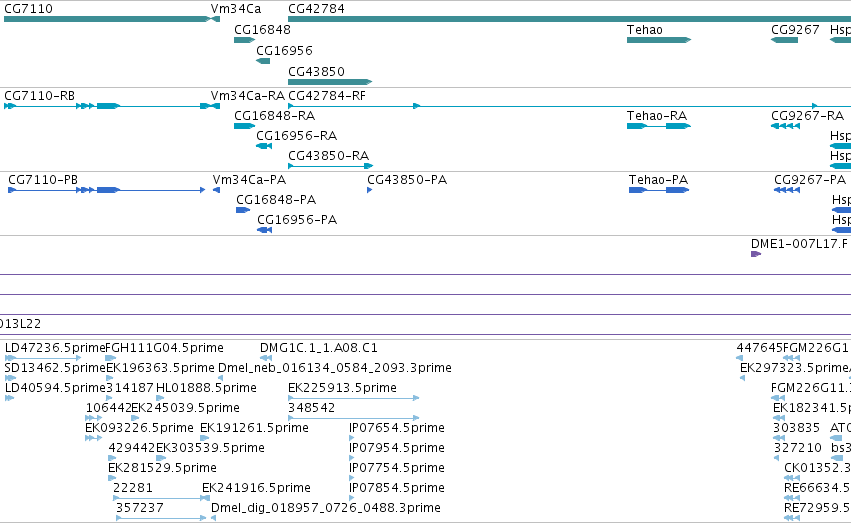This screenshot has height=523, width=851.
Task: Click Dmel_dig_018957_0726_0488.3prime label
Action: 326,508
